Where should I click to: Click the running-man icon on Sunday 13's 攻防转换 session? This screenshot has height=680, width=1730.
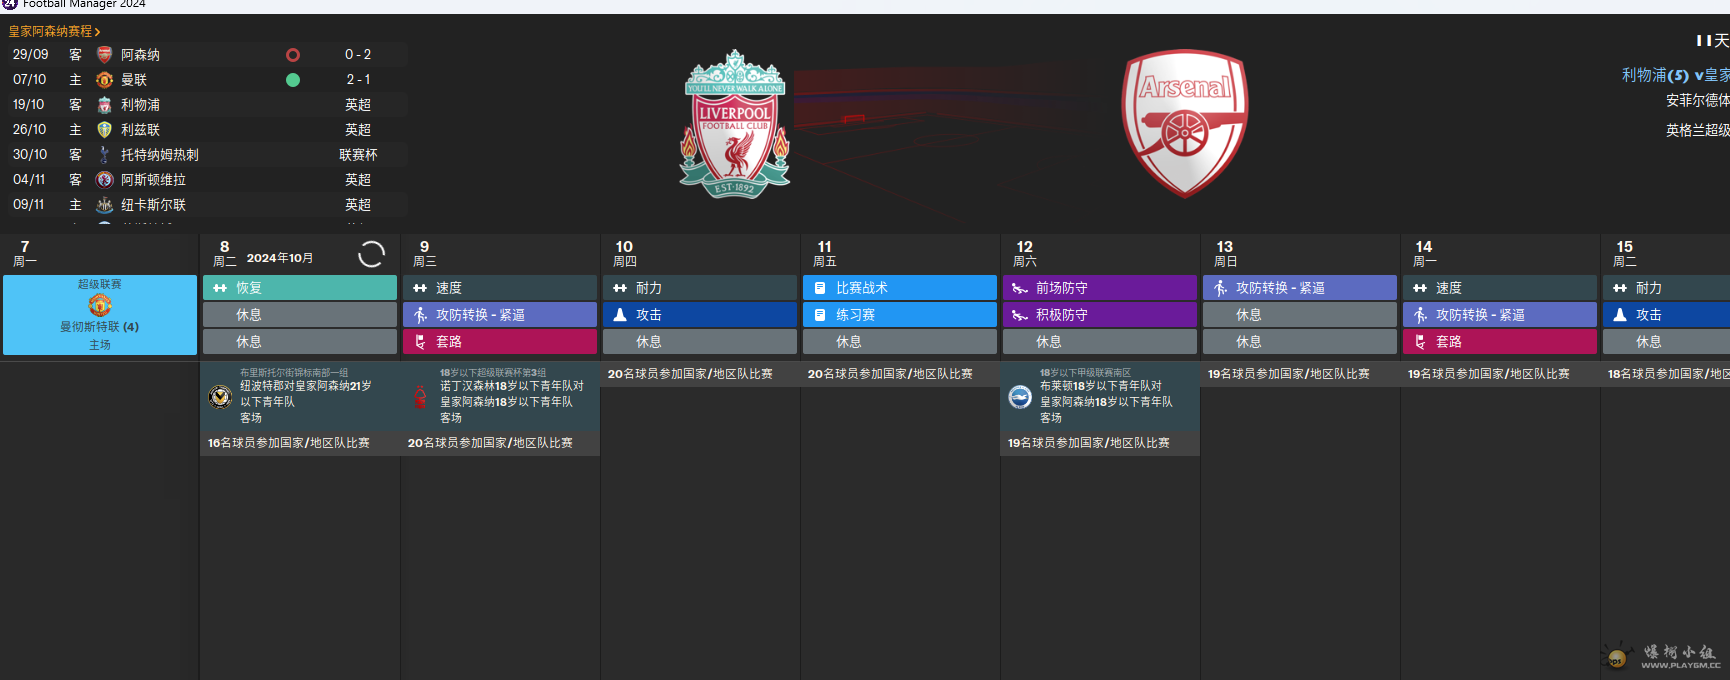click(x=1220, y=288)
